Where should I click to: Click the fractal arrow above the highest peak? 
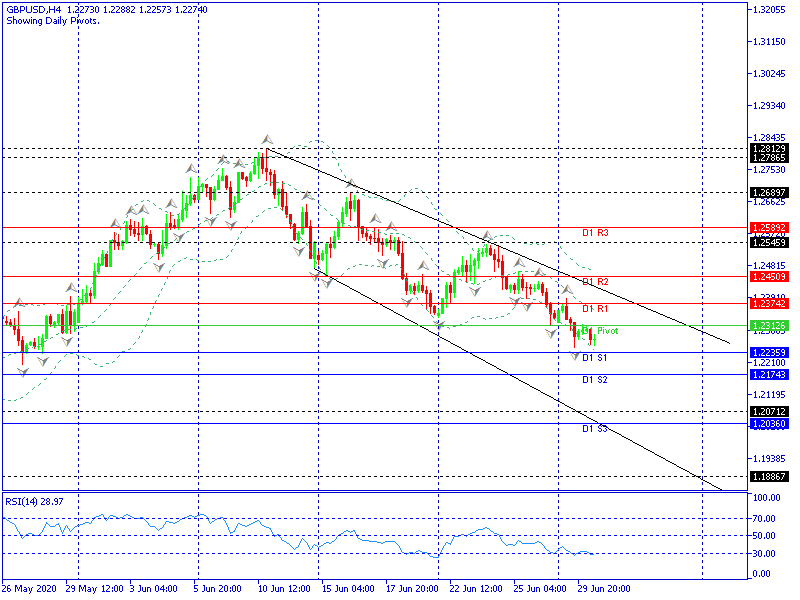coord(267,139)
